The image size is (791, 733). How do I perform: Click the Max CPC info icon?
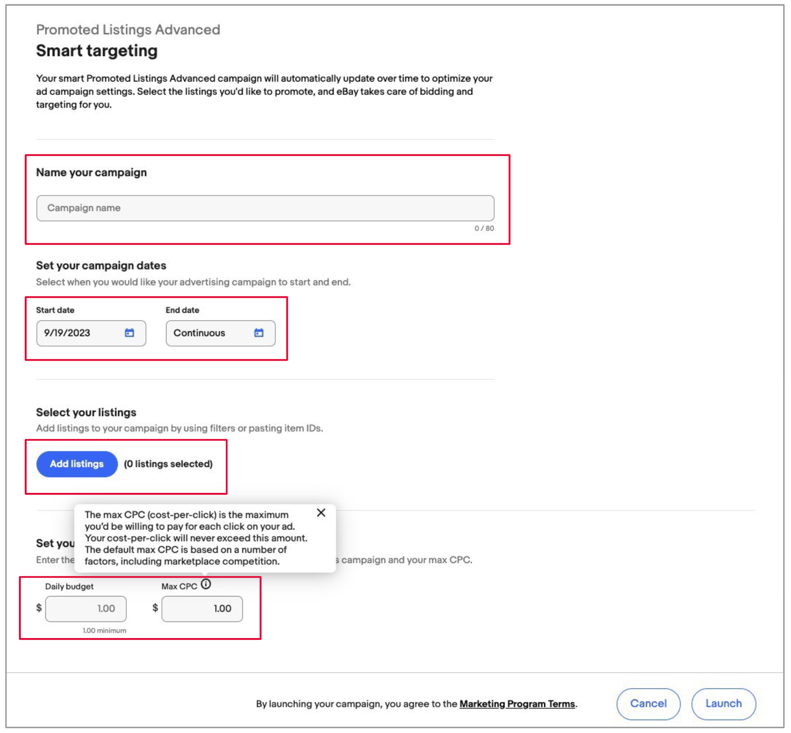coord(206,584)
